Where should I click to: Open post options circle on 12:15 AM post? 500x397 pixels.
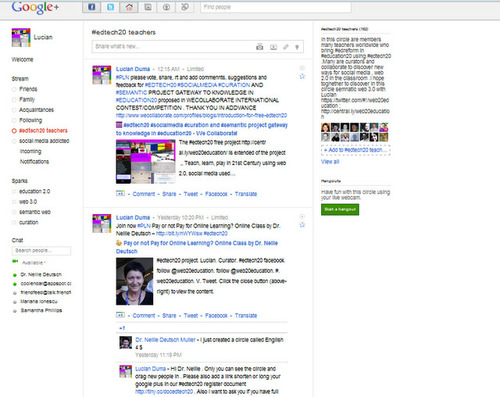tap(302, 68)
